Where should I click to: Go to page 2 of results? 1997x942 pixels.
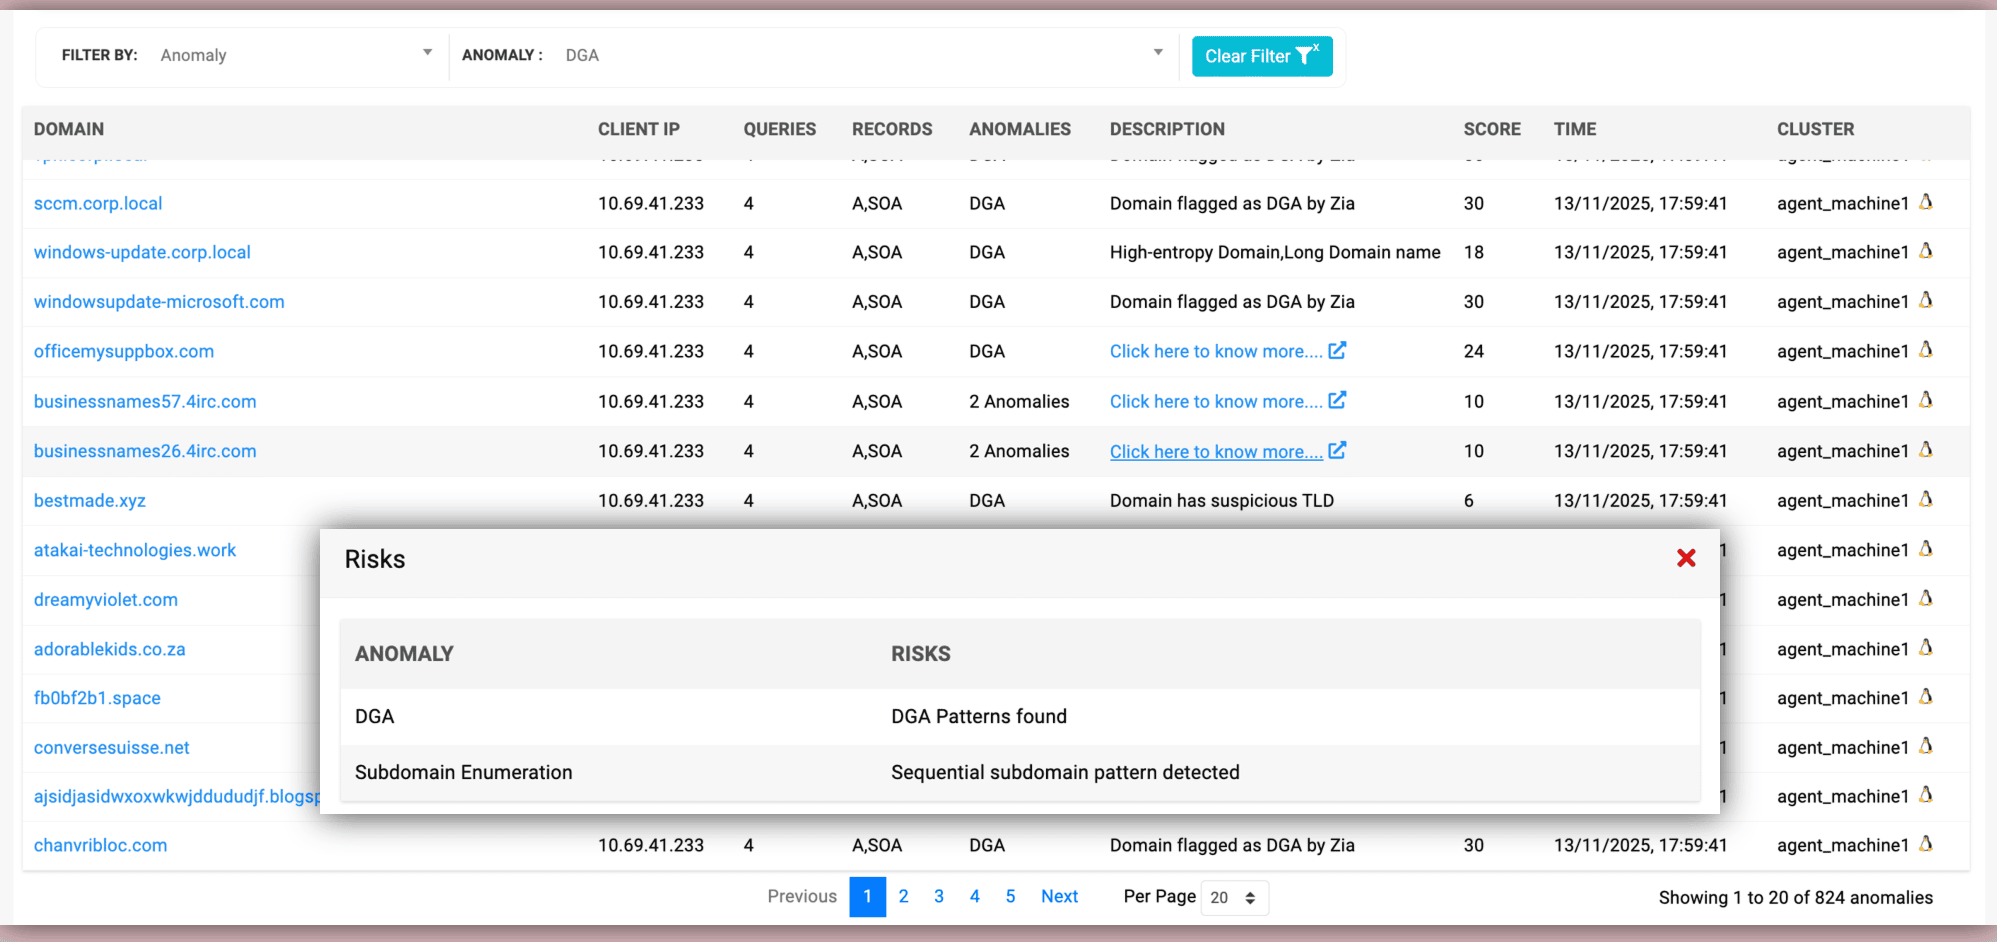[x=903, y=896]
